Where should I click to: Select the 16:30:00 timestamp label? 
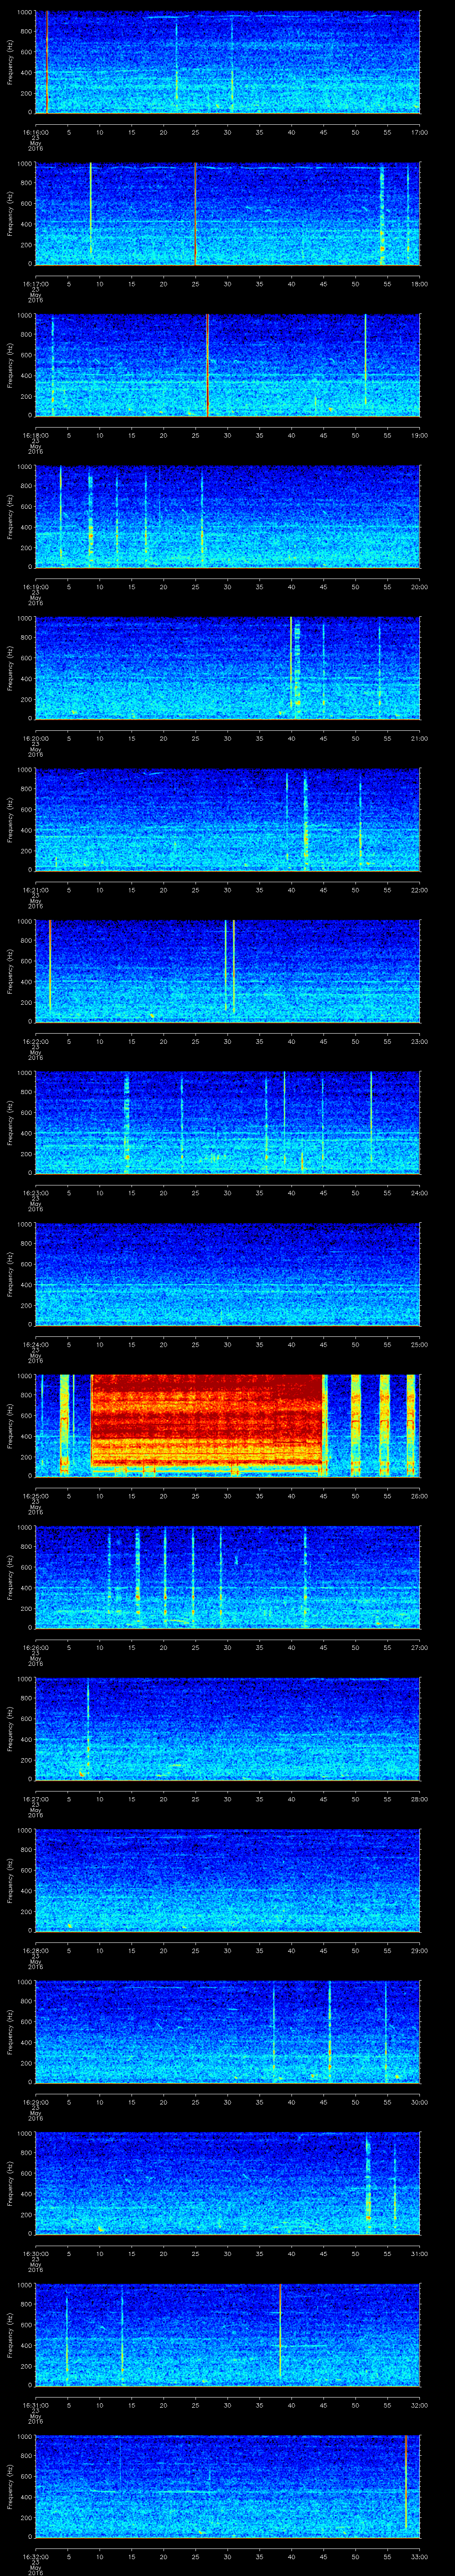[x=36, y=2254]
